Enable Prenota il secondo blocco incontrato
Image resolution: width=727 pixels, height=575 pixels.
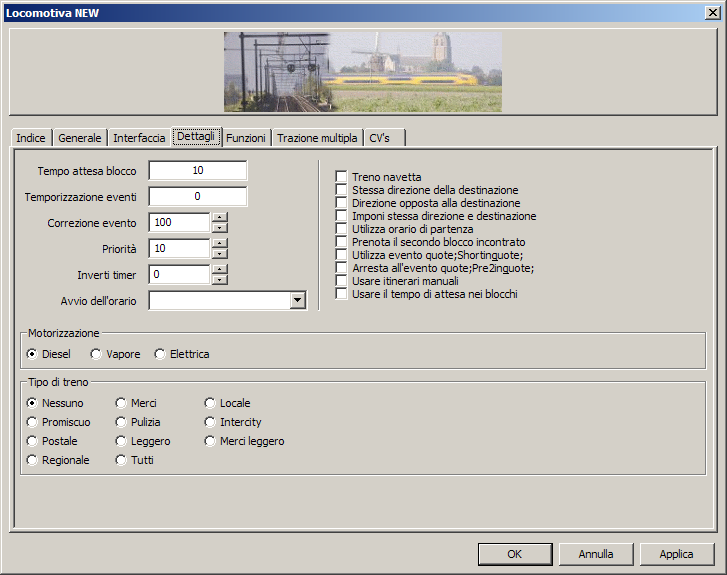point(342,242)
